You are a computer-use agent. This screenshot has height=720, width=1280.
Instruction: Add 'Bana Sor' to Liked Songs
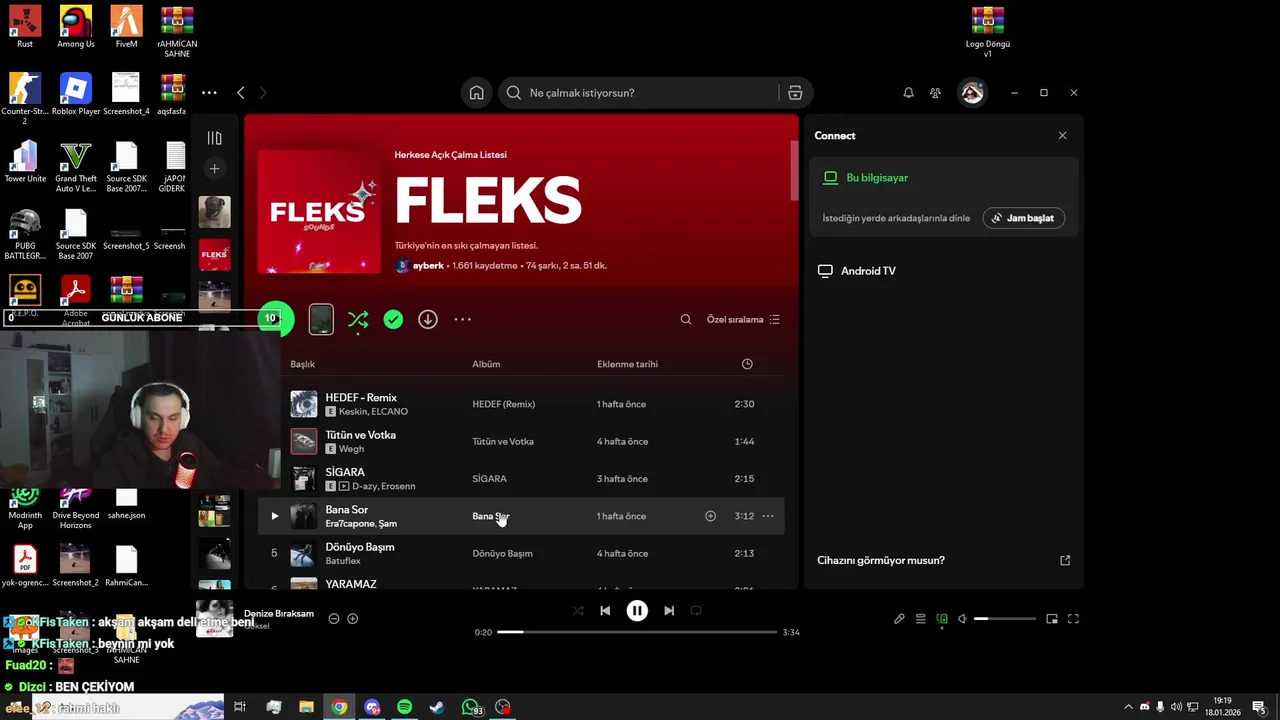coord(710,516)
